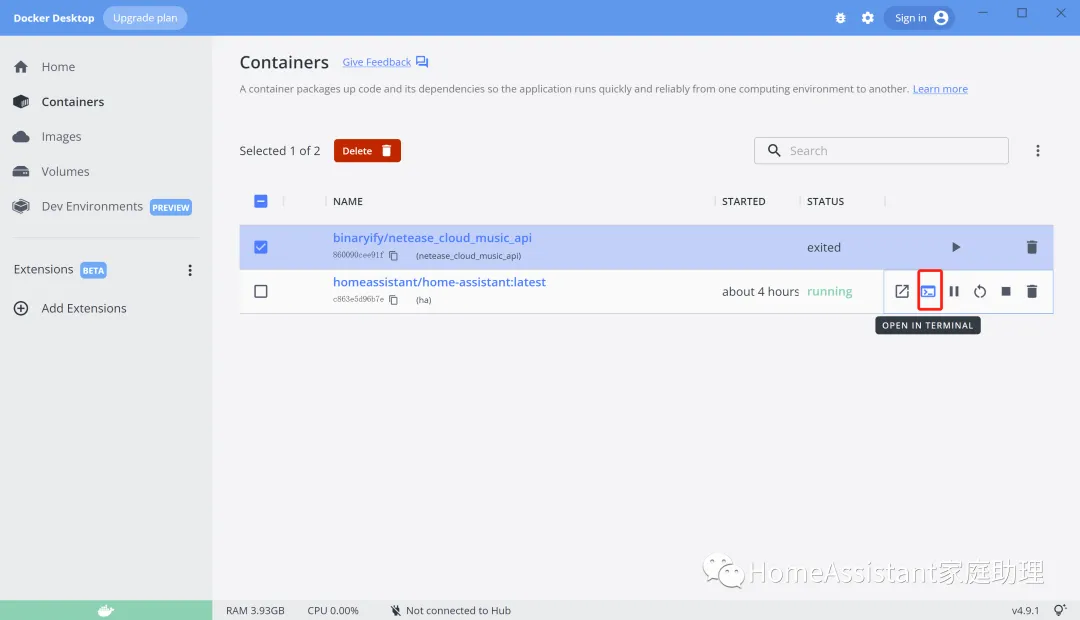The image size is (1080, 620).
Task: Open home-assistant in browser icon
Action: 902,291
